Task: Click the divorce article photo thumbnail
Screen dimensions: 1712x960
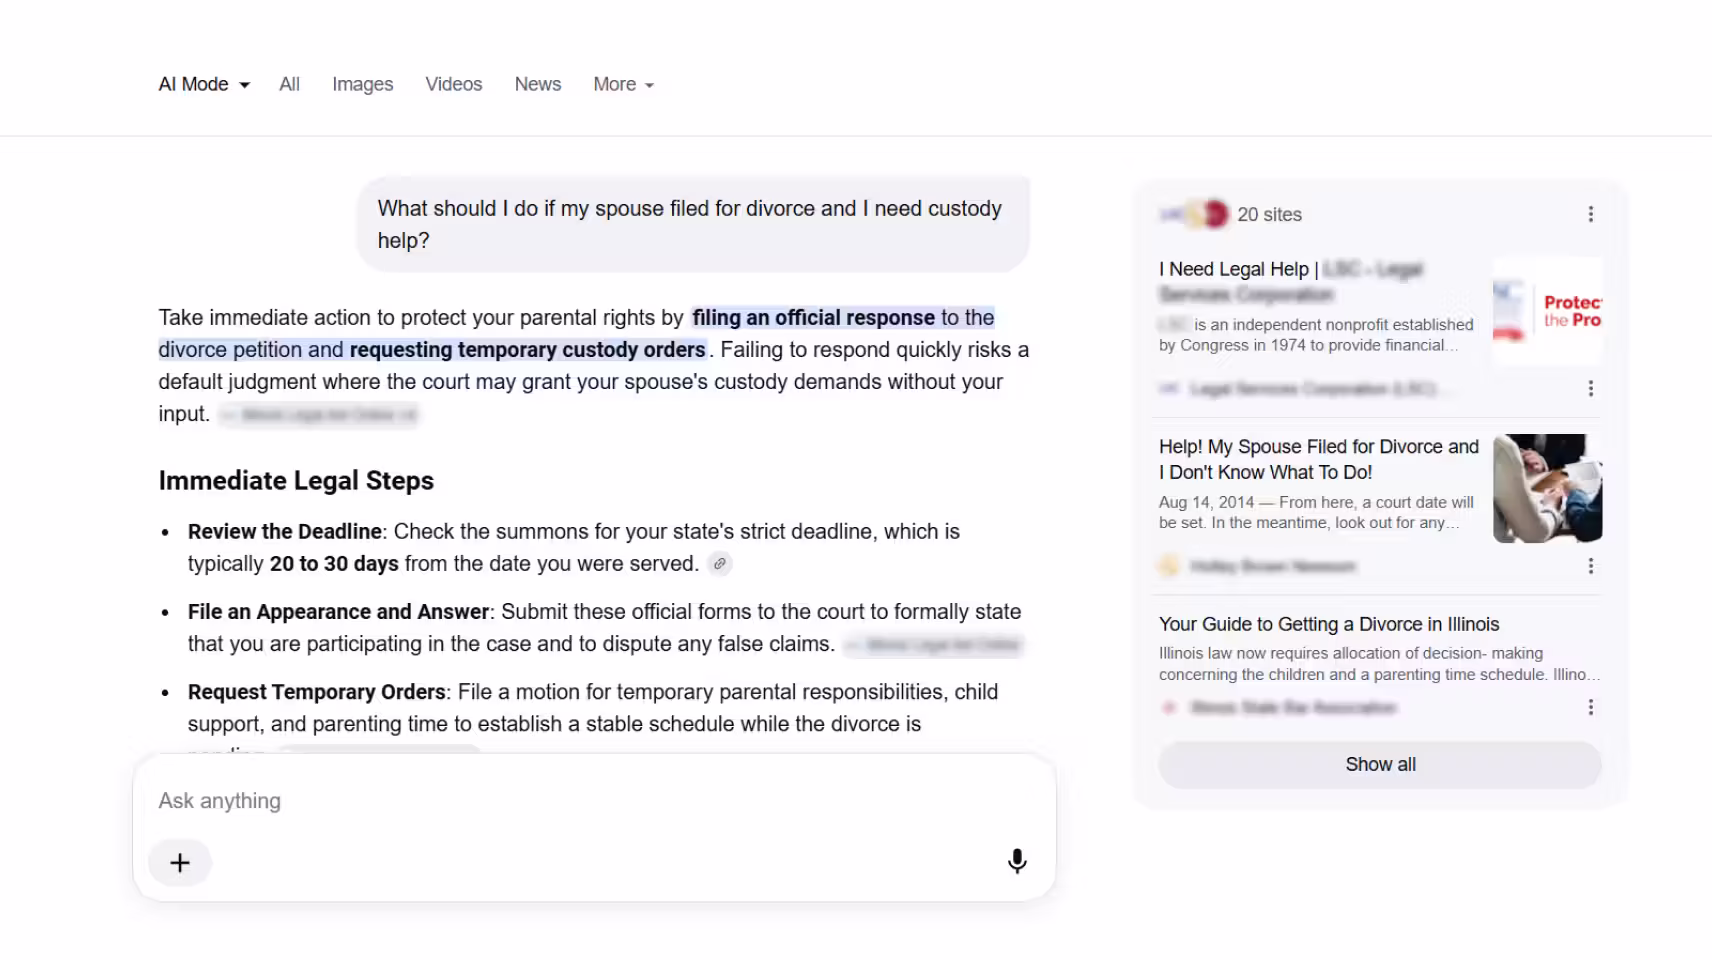Action: [x=1547, y=488]
